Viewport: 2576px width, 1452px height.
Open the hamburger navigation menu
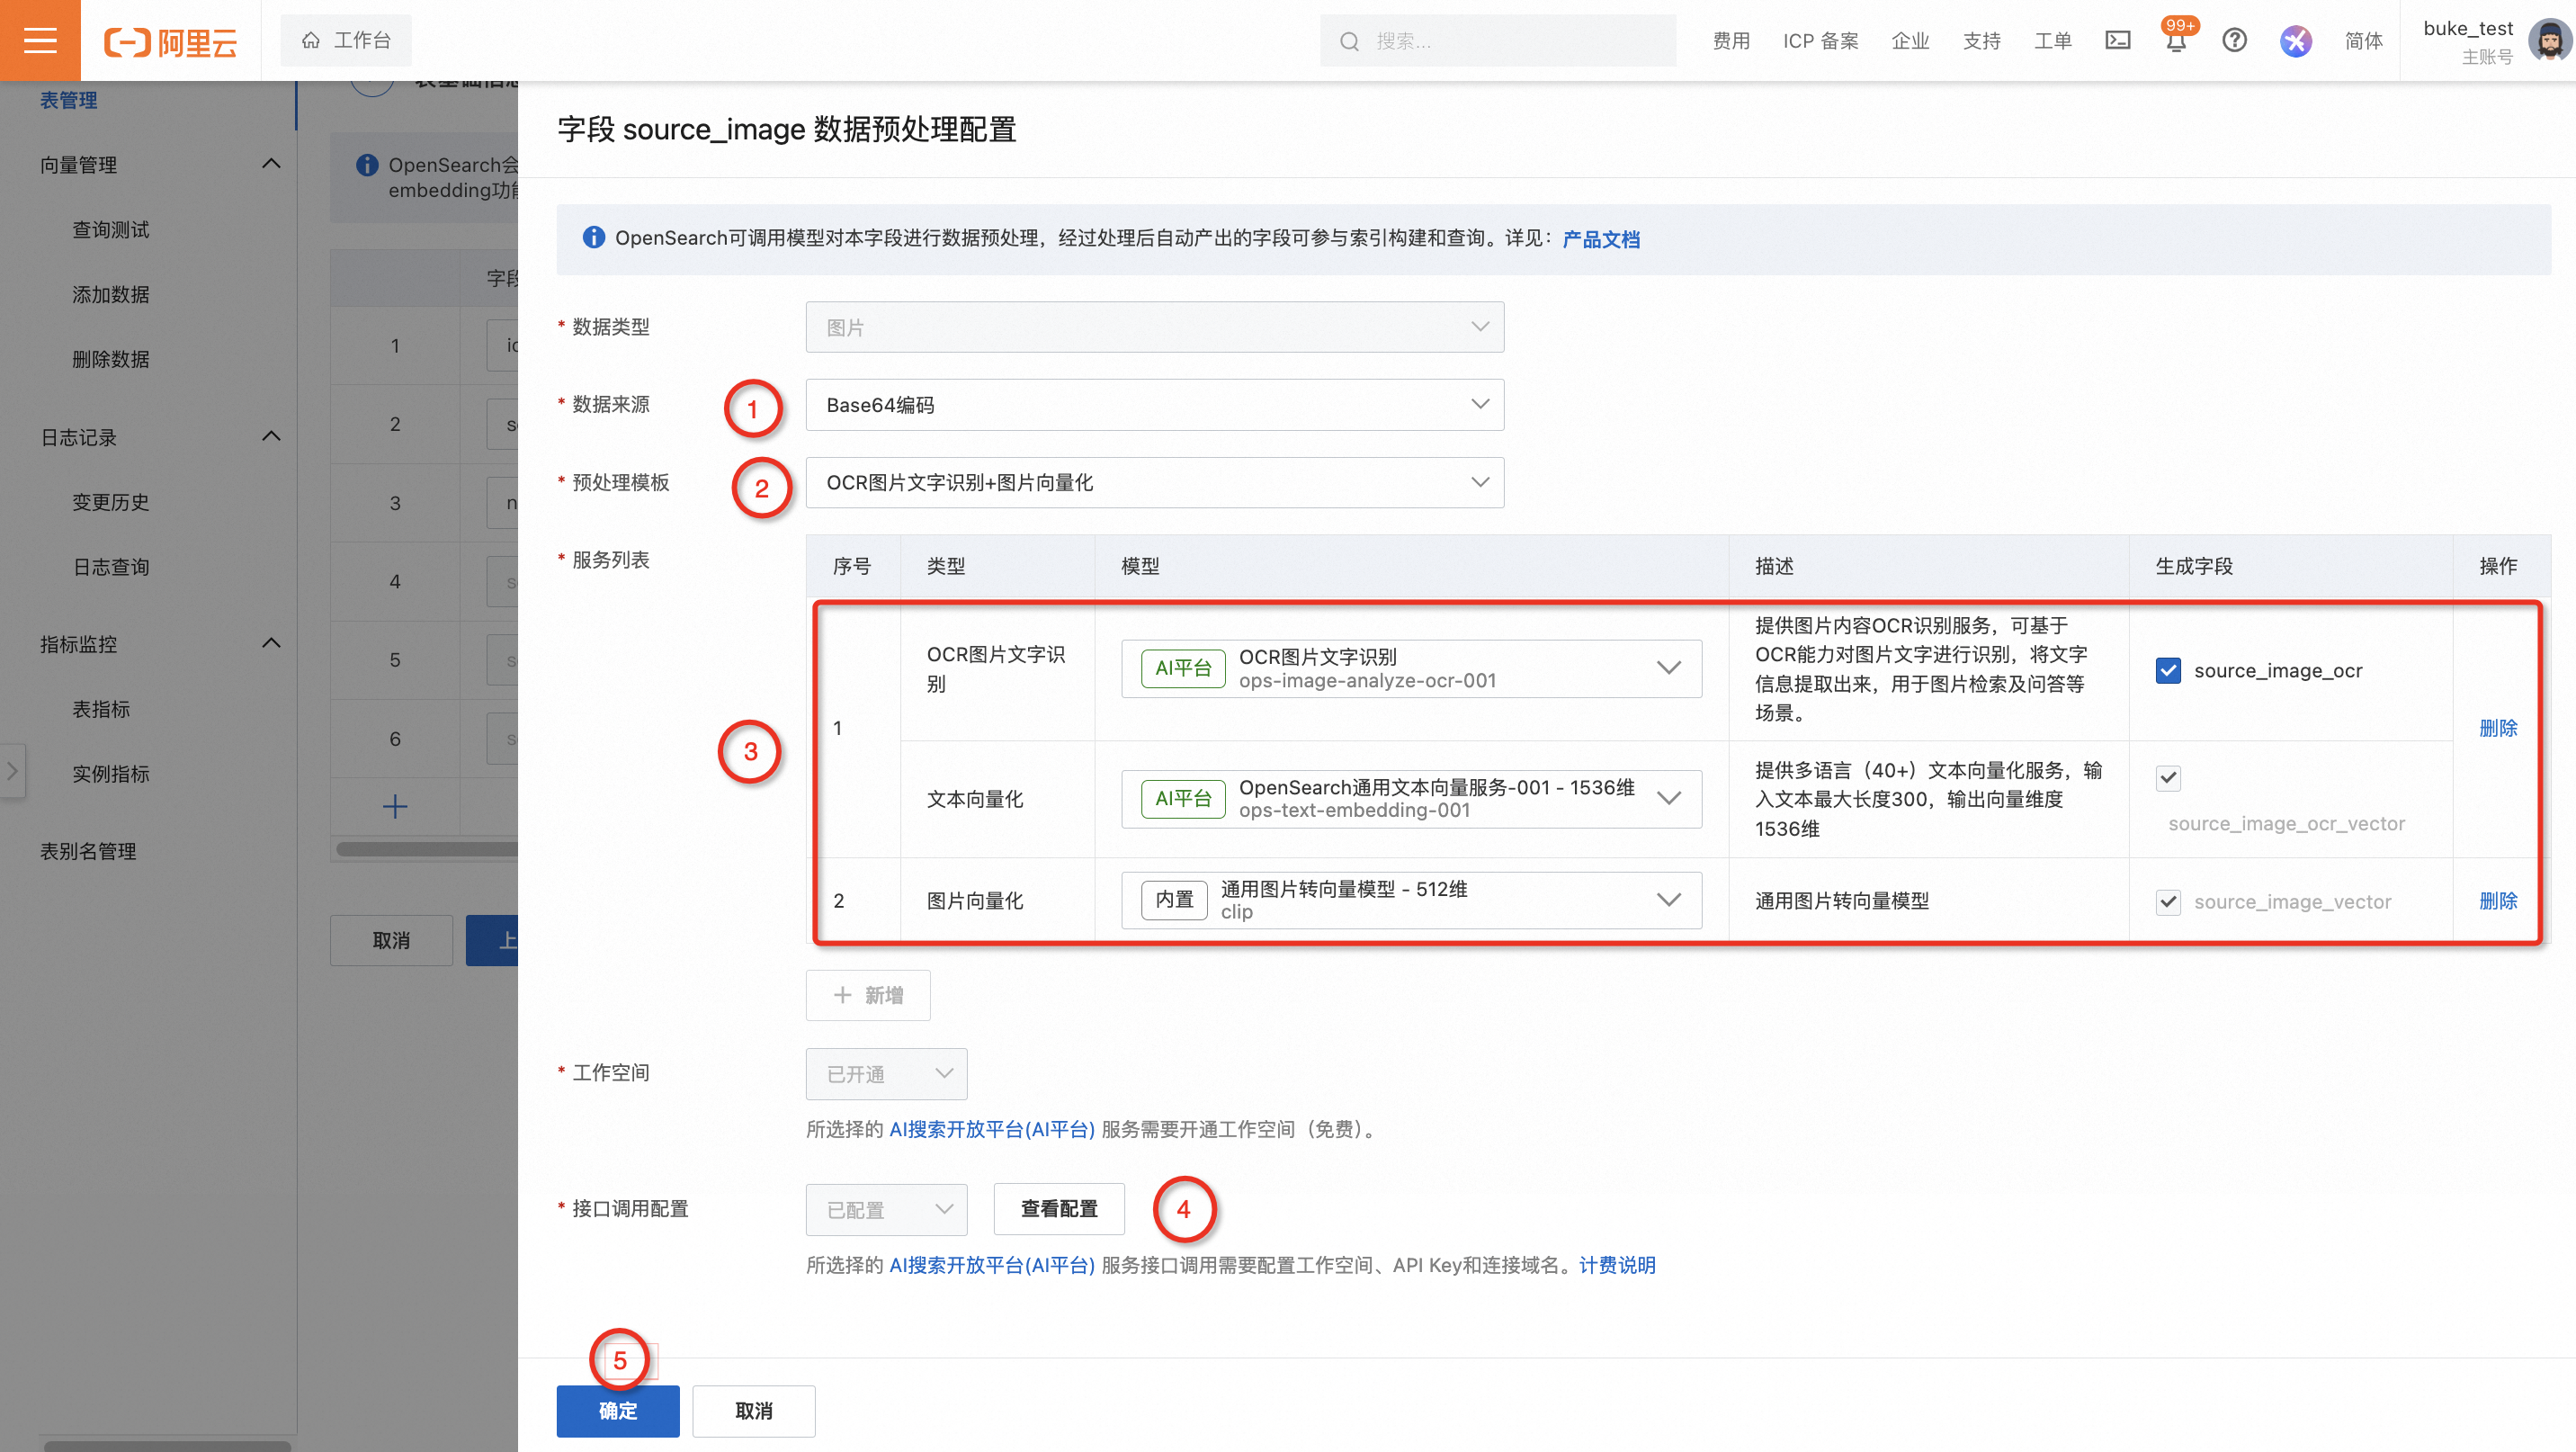point(40,40)
